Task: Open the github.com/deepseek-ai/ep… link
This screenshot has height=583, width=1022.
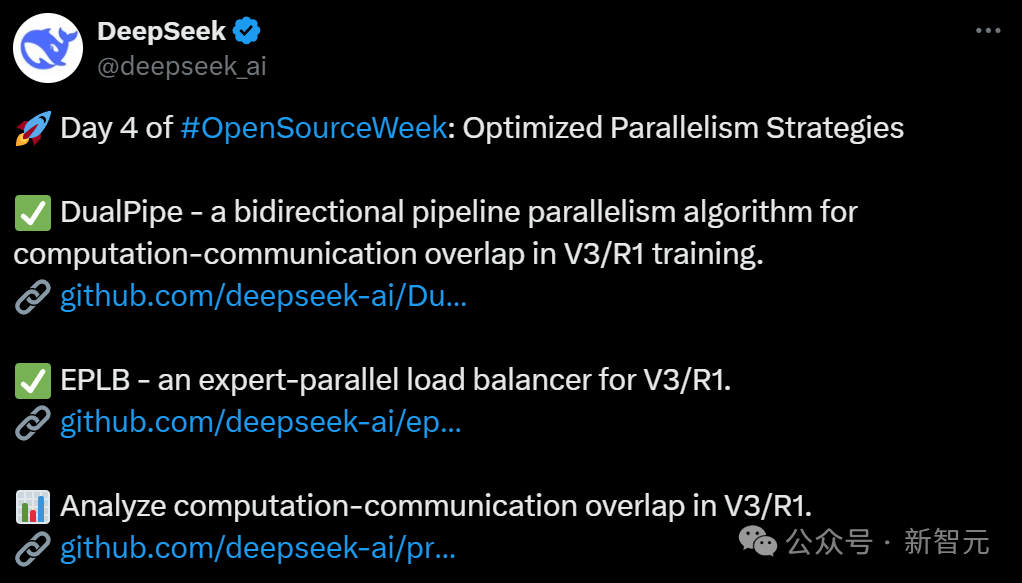Action: click(x=261, y=423)
